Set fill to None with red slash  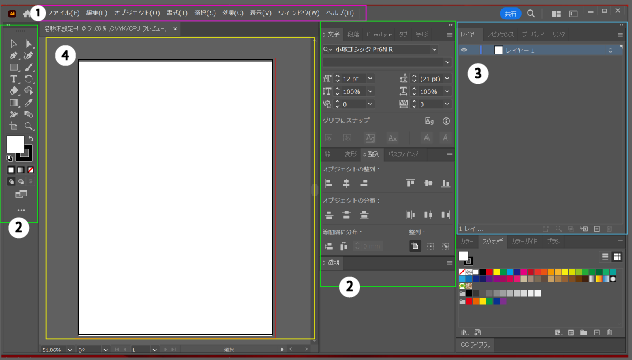[30, 170]
